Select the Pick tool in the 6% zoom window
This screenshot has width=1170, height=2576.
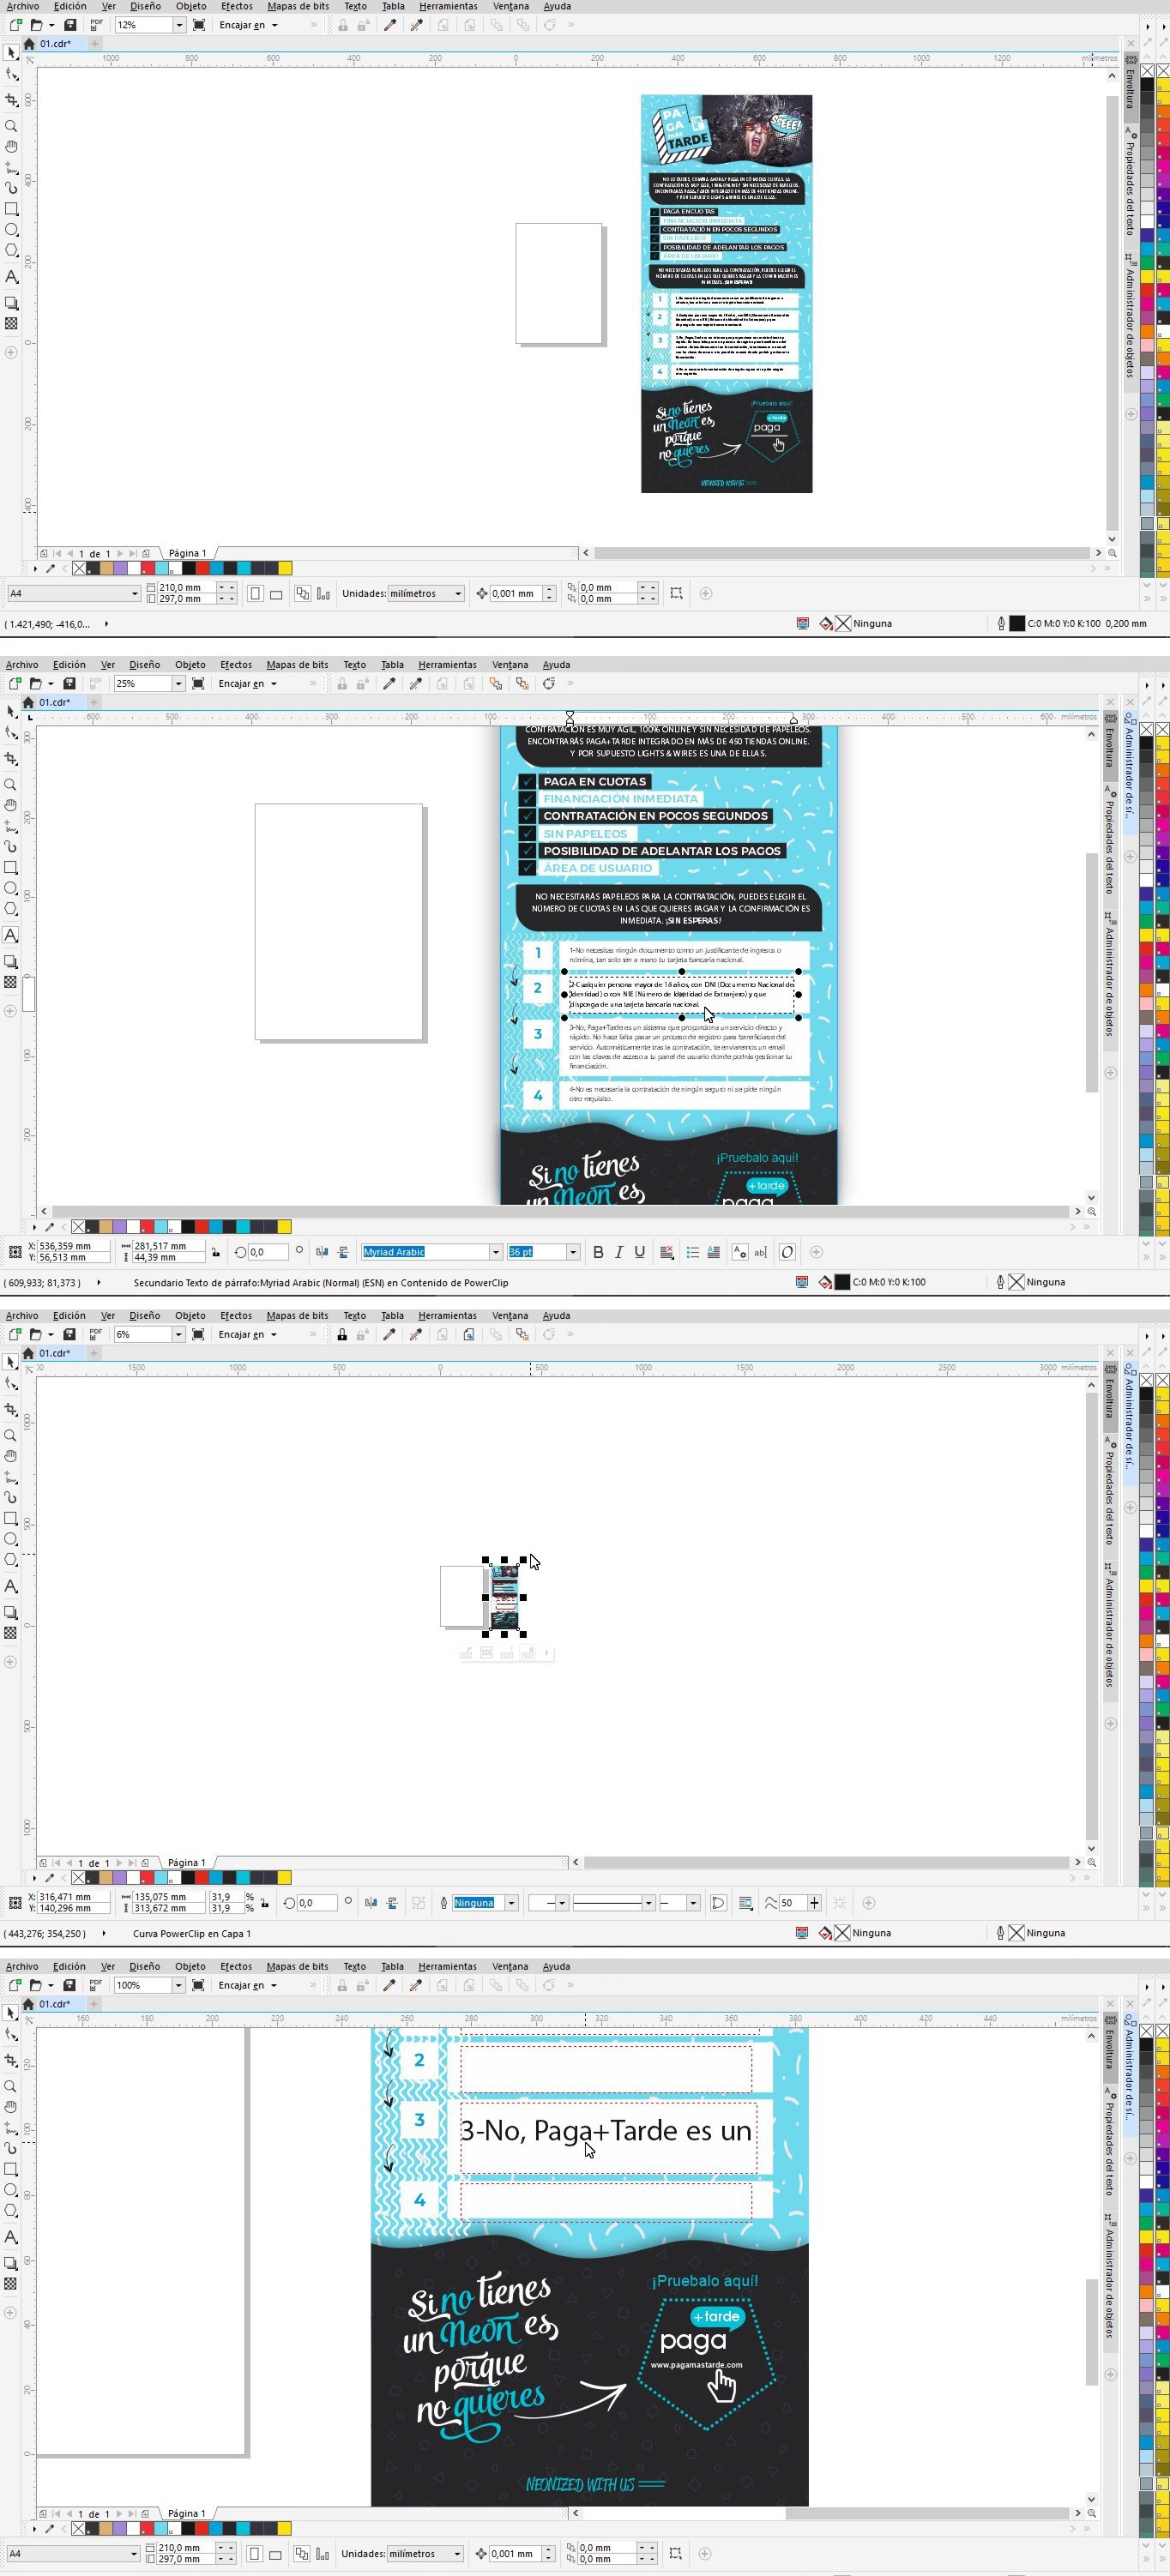11,1362
